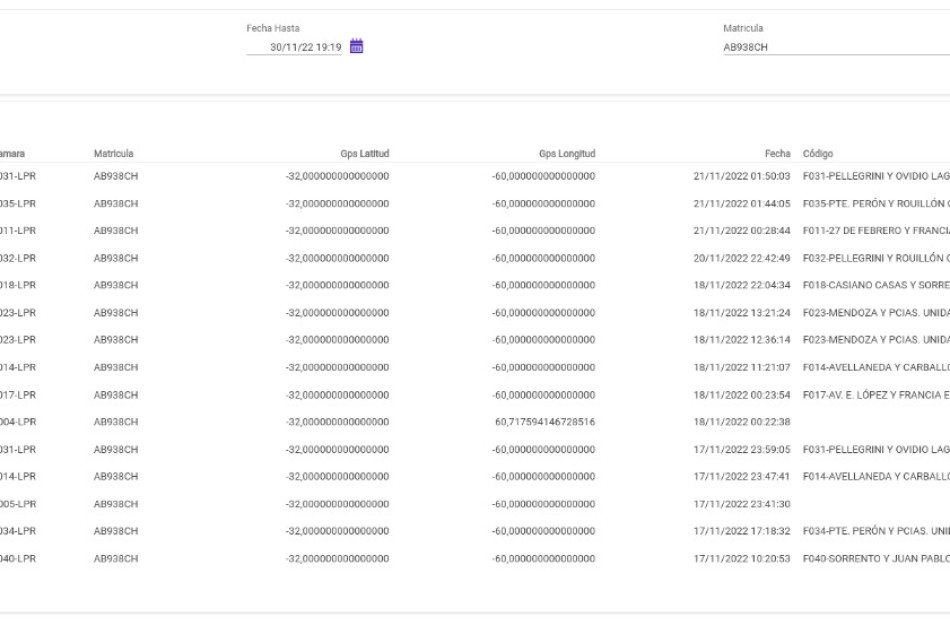
Task: Click the Gps Longitud column header
Action: click(x=566, y=154)
